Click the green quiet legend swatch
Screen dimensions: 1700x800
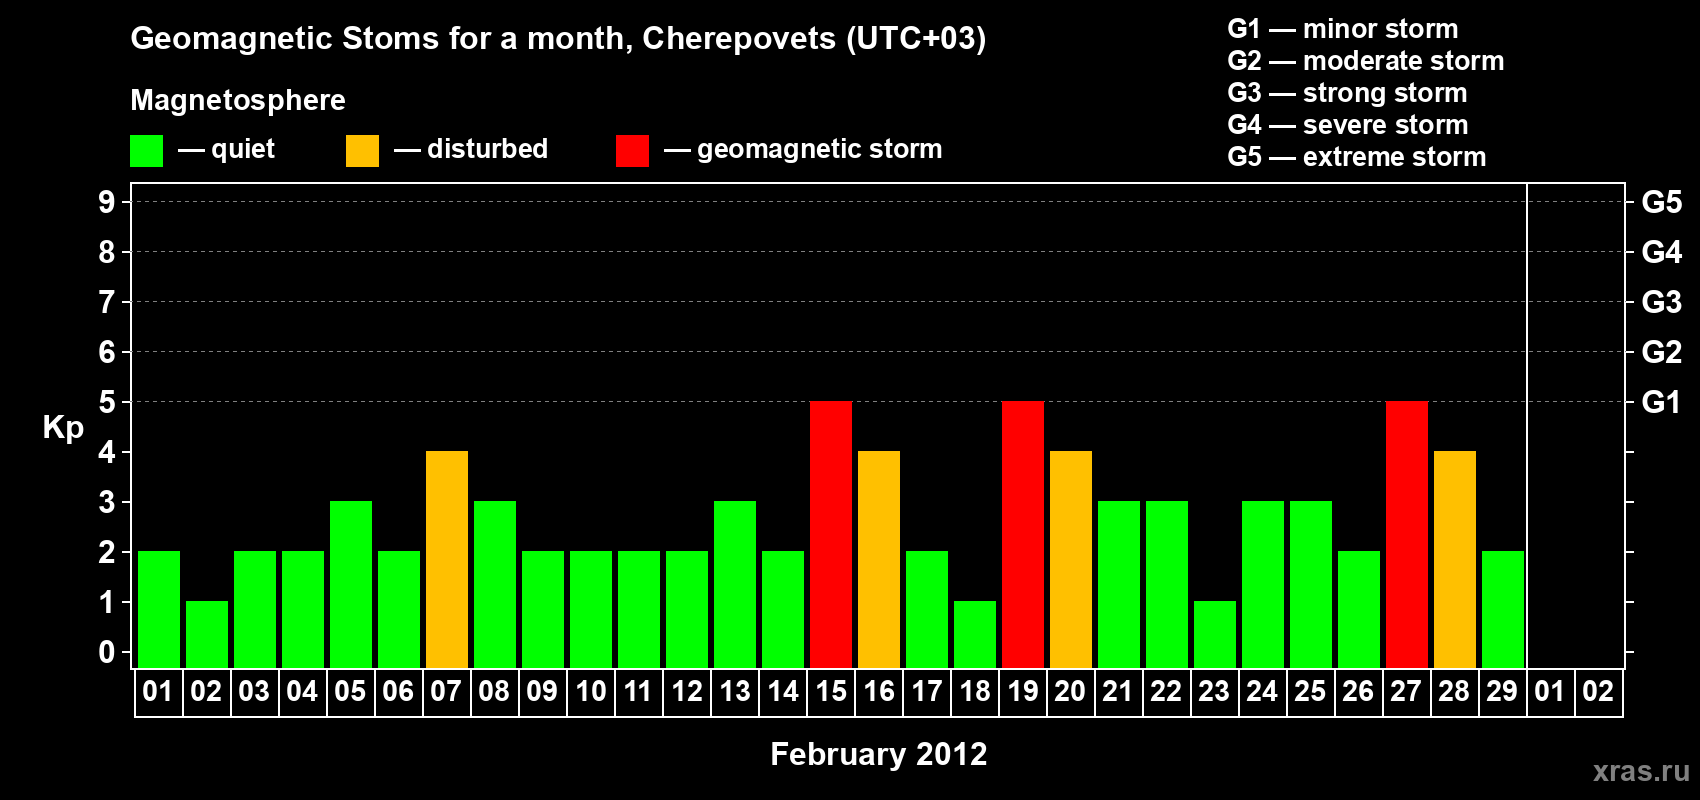tap(146, 151)
